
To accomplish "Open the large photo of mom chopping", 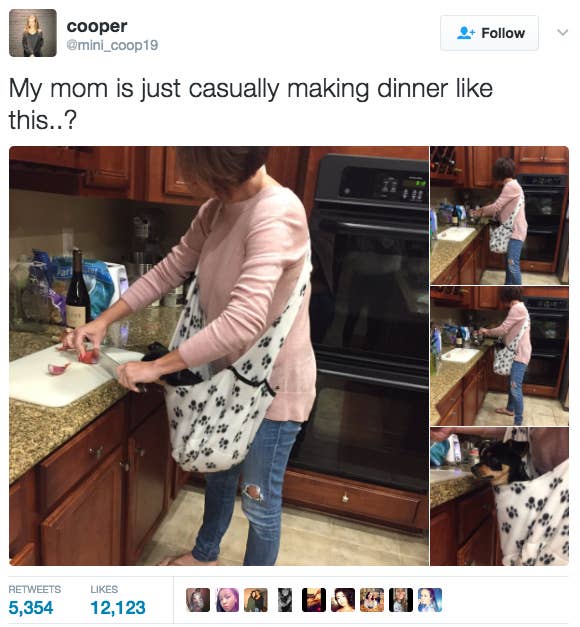I will click(x=219, y=355).
